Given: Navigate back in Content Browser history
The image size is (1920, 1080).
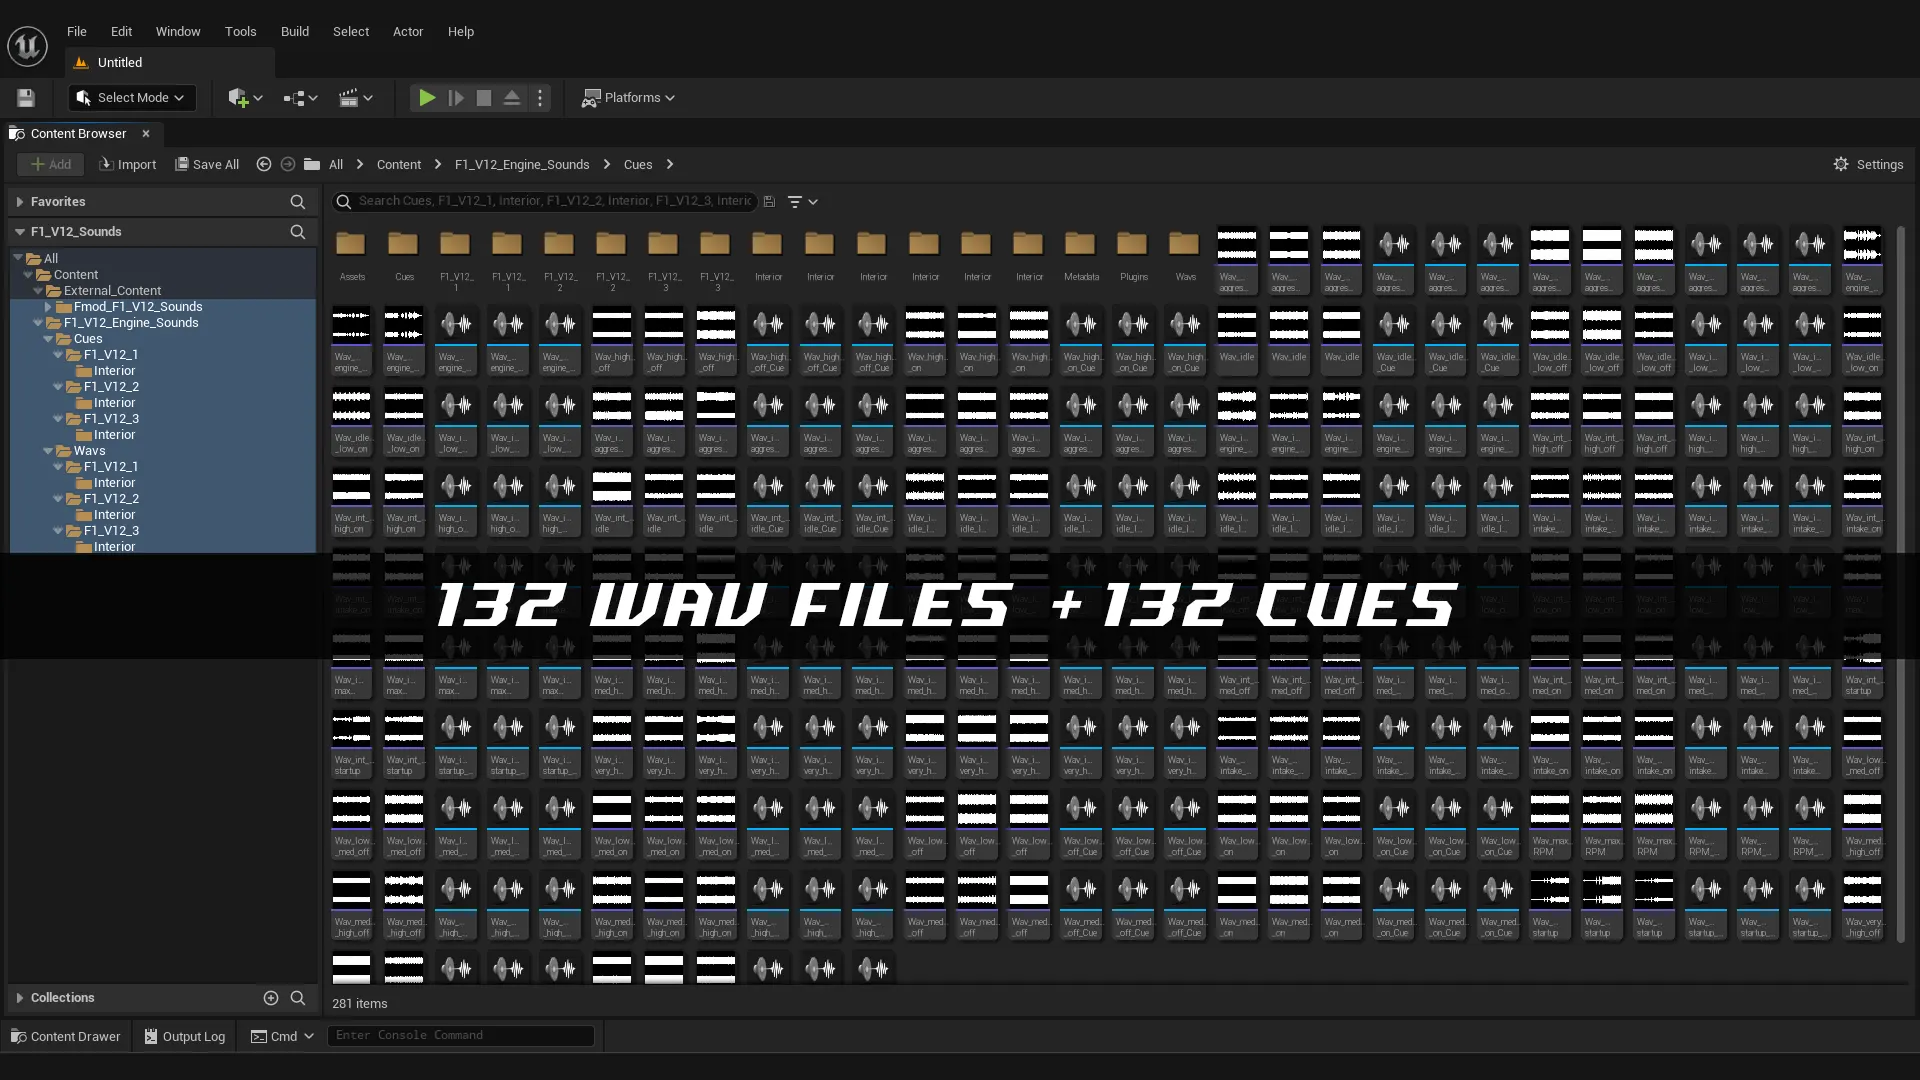Looking at the screenshot, I should pos(264,164).
